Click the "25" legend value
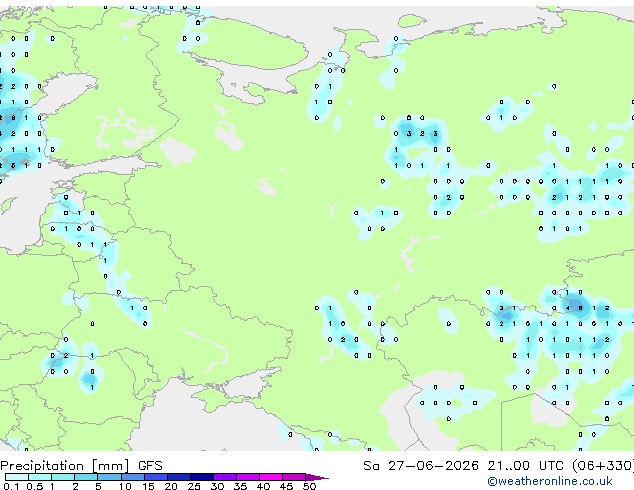The height and width of the screenshot is (490, 634). coord(194,486)
